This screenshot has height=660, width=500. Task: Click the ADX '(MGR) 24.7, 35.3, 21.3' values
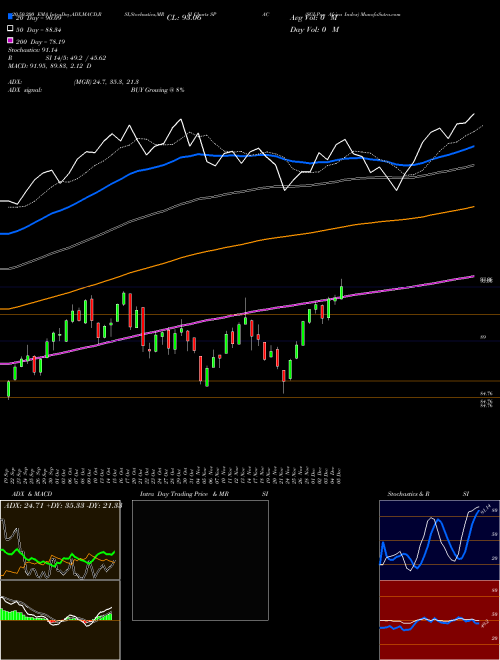106,82
